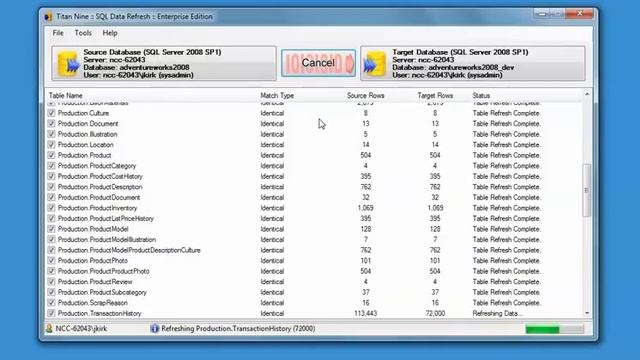Click the Target Database icon
The width and height of the screenshot is (640, 360).
(x=375, y=64)
